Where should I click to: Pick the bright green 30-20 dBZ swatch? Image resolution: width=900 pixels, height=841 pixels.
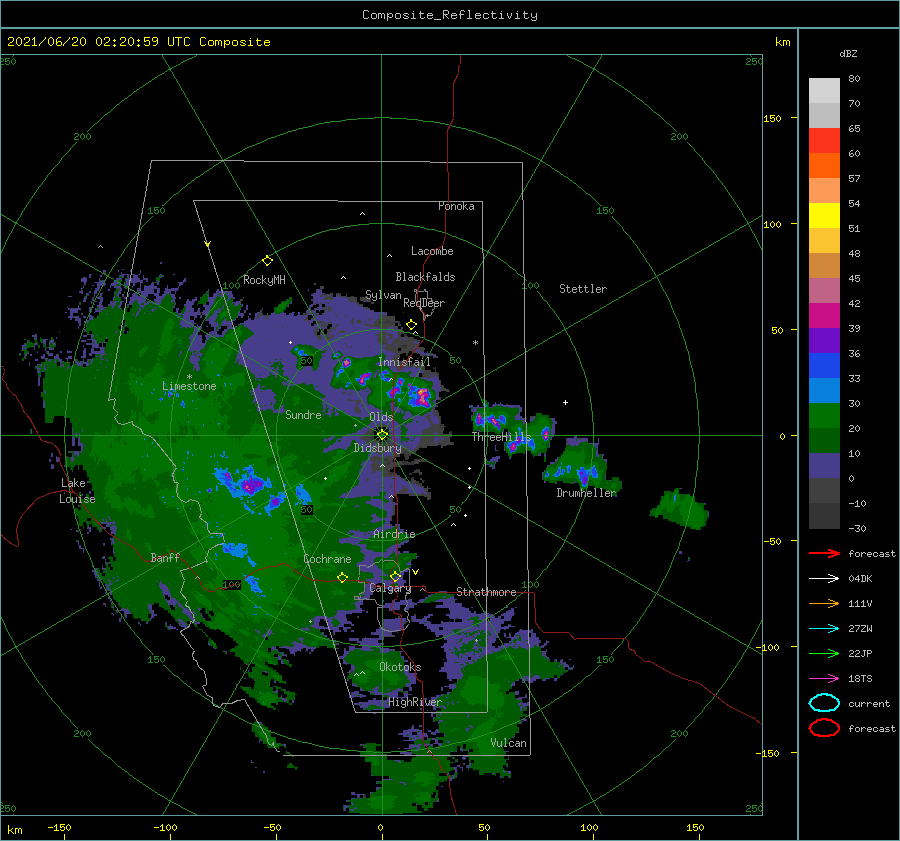pos(824,415)
